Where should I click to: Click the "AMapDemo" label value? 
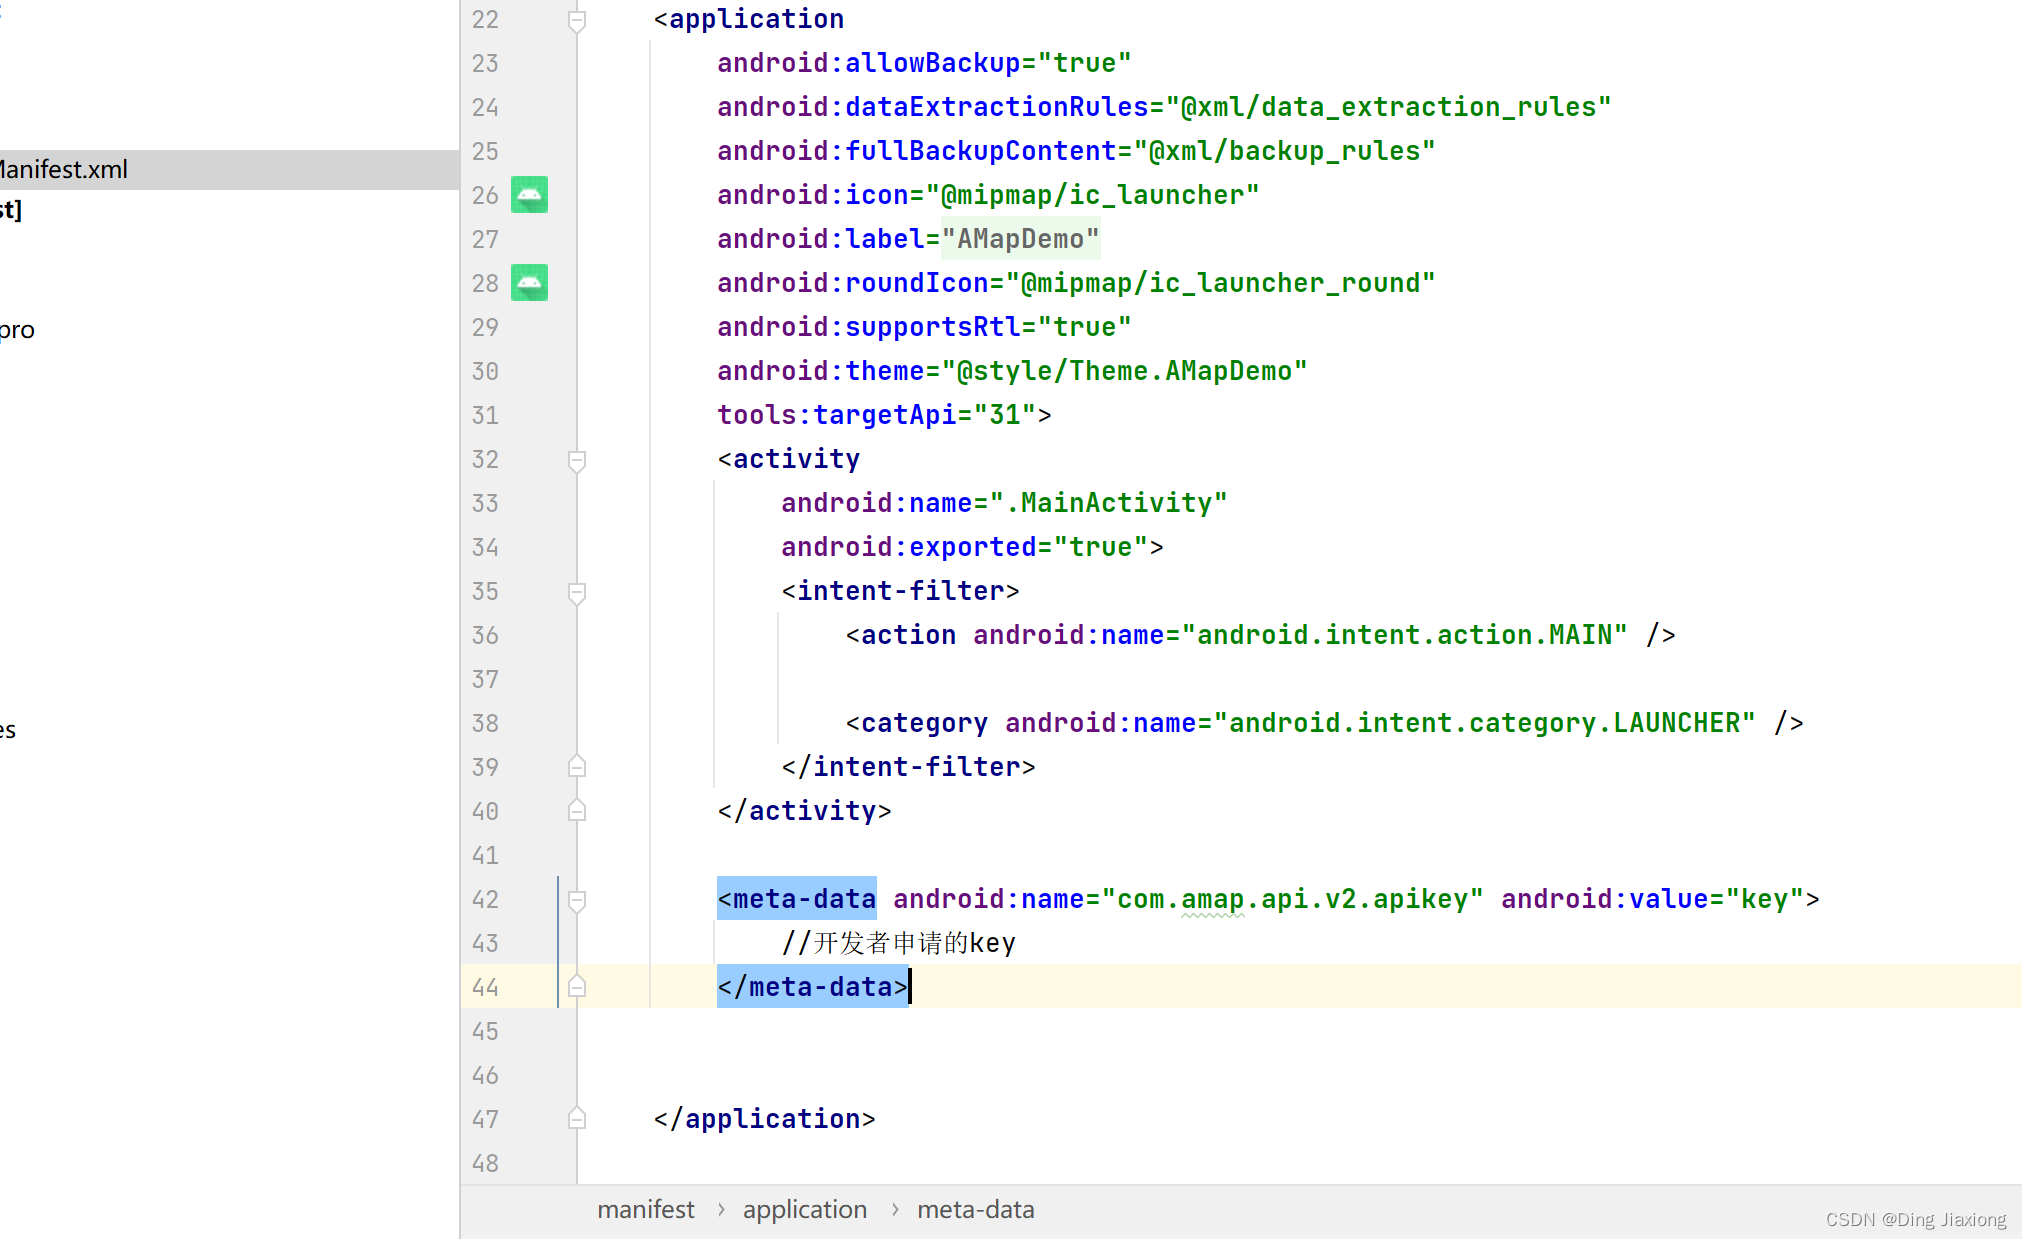[1021, 239]
